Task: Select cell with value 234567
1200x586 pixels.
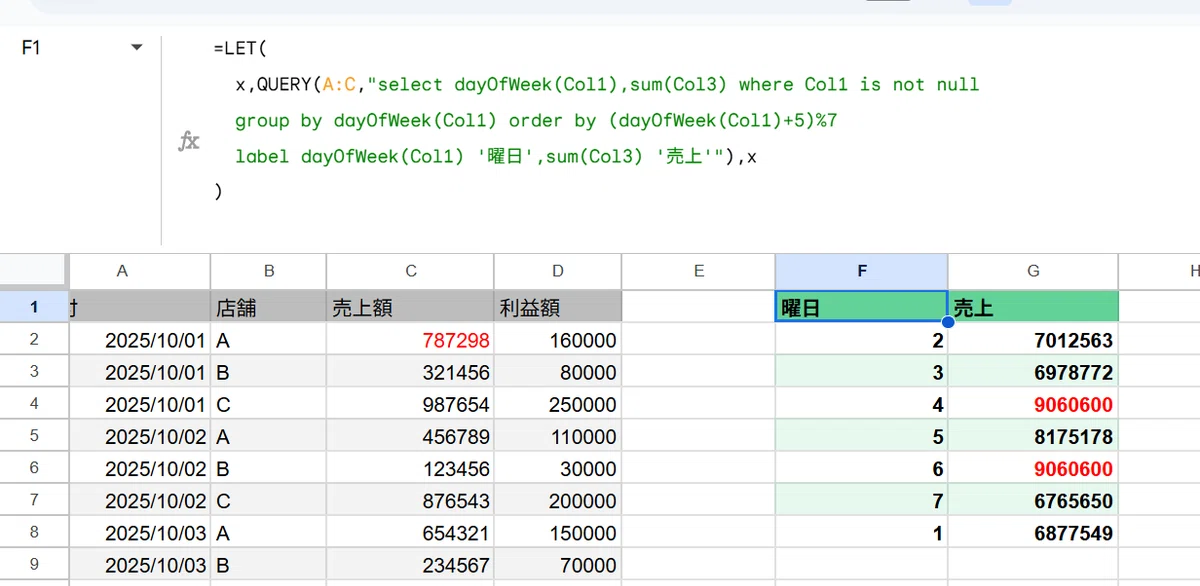Action: [410, 565]
